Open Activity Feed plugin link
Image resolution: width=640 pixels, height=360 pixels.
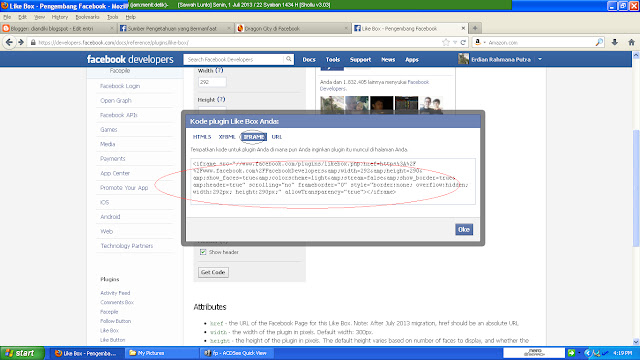(115, 293)
